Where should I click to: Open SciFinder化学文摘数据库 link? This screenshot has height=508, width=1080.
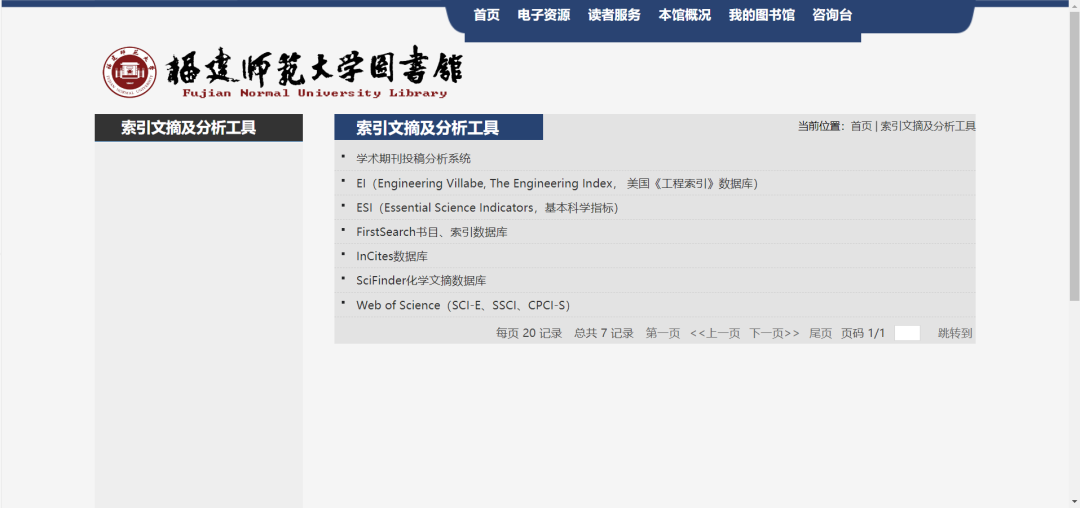tap(421, 281)
